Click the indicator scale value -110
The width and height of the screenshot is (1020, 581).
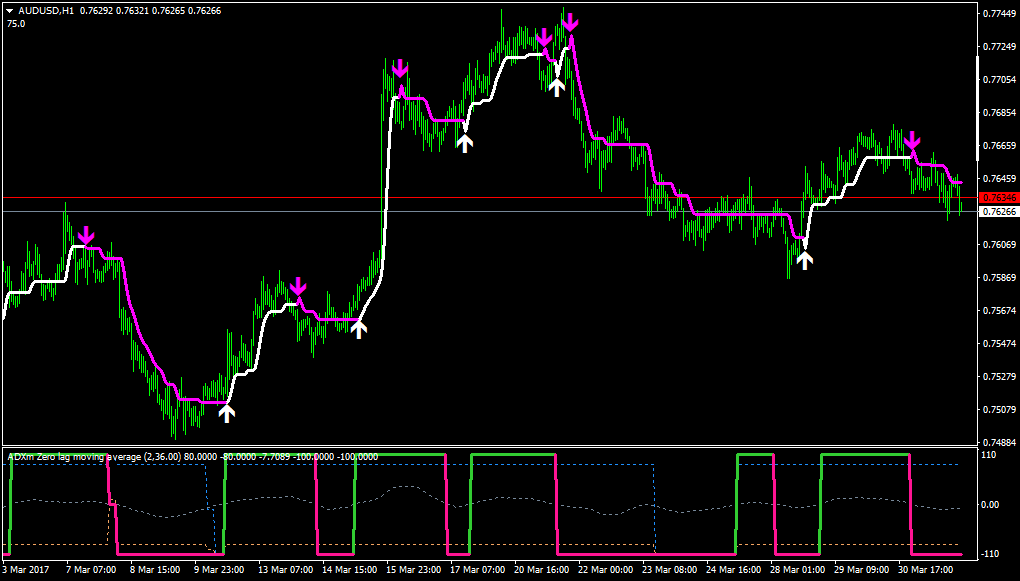992,554
